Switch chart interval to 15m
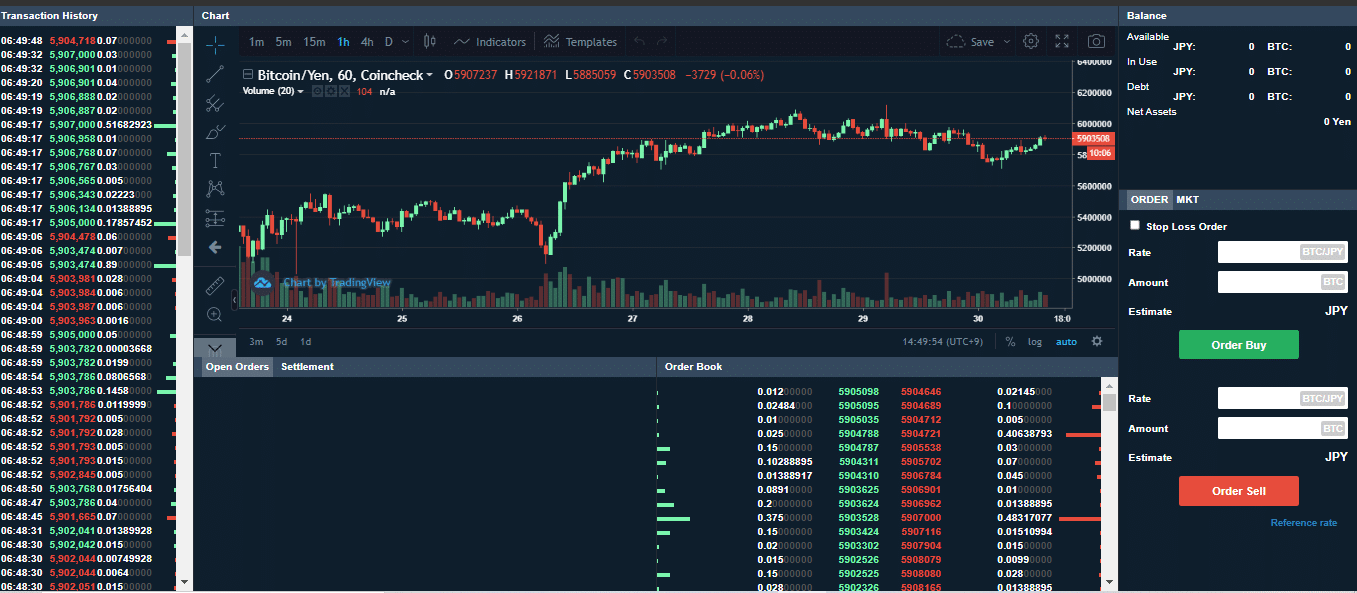1357x593 pixels. click(x=314, y=42)
